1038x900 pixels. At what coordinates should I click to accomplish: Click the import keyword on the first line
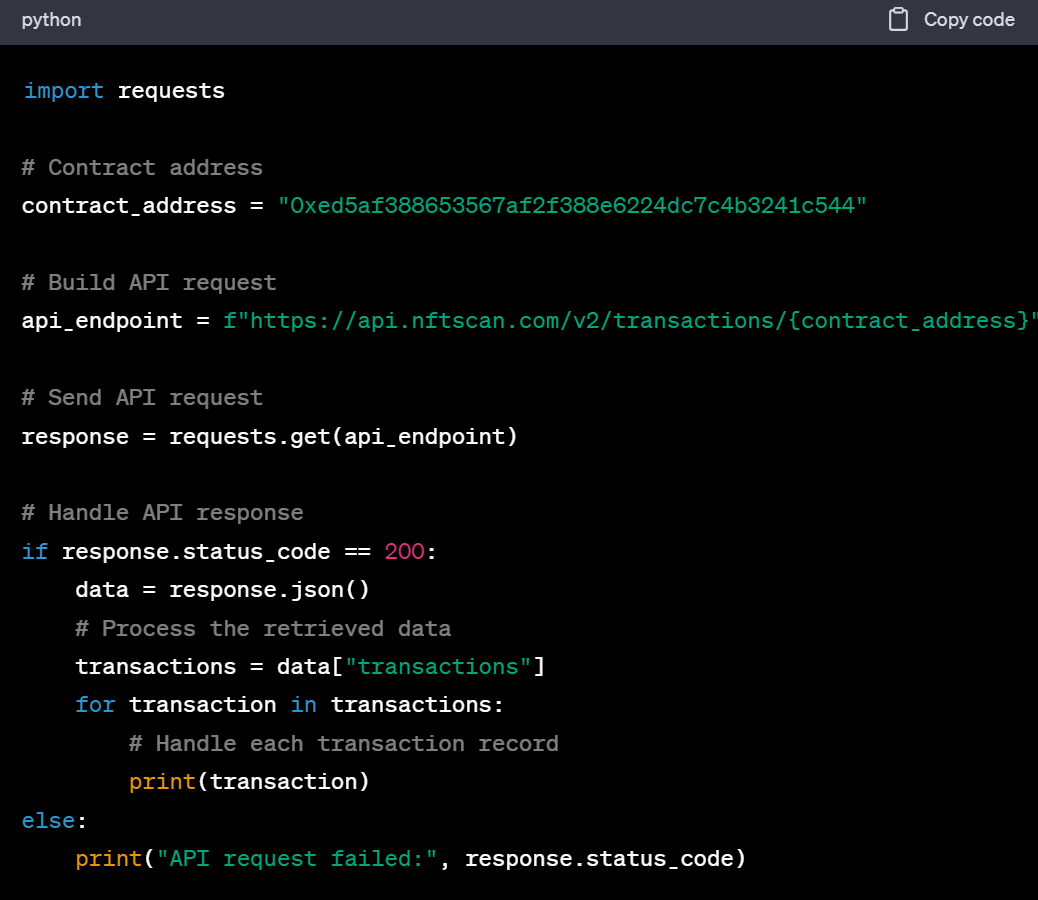click(63, 91)
